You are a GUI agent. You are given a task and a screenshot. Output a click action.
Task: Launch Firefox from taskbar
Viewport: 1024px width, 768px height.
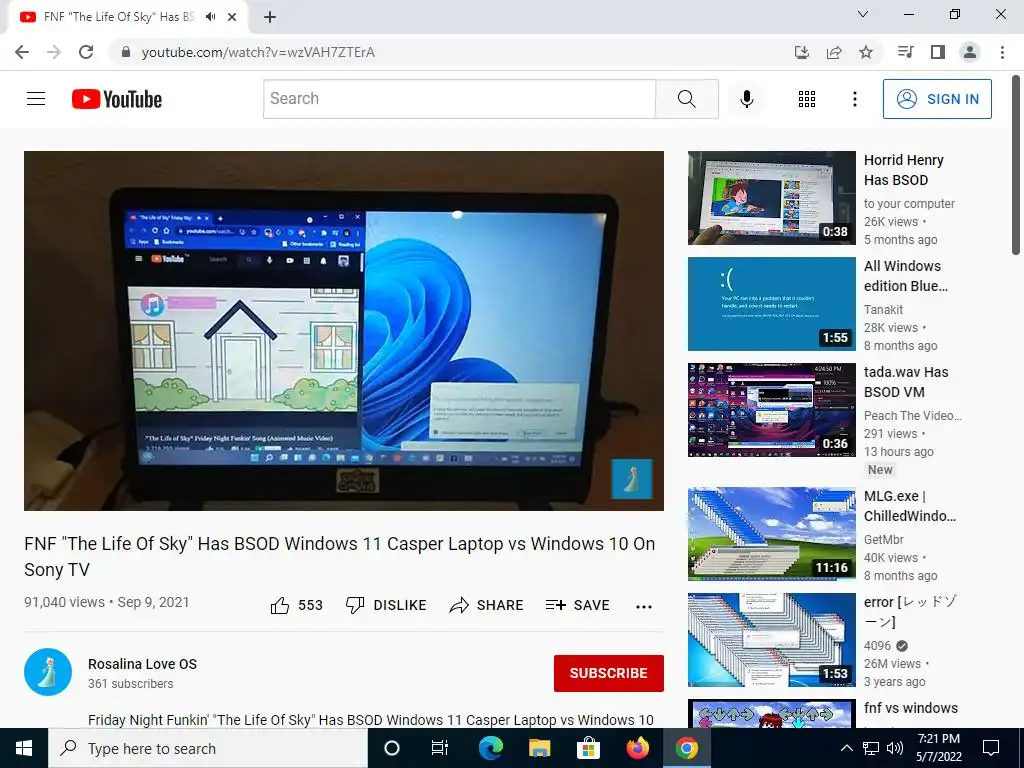(637, 748)
